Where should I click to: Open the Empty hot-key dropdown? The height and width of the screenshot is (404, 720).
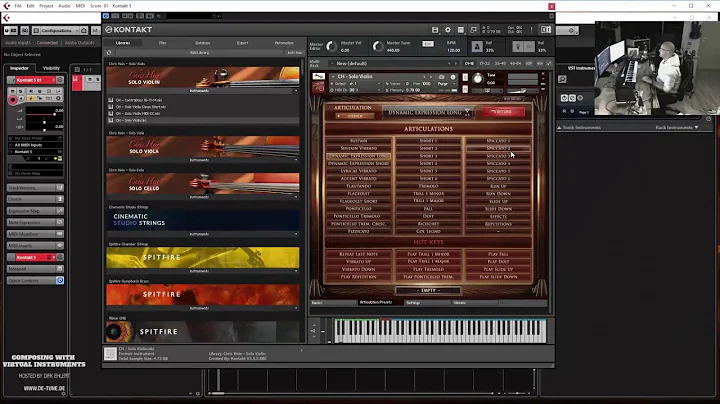point(428,291)
